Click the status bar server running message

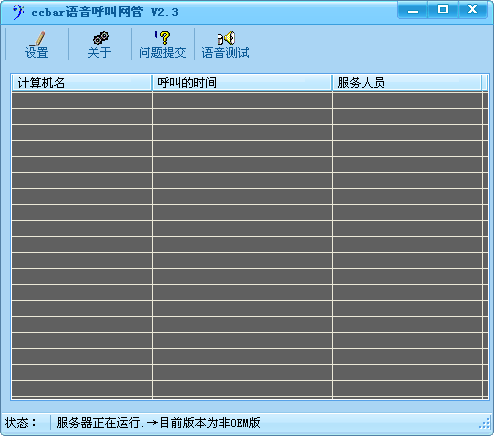[x=158, y=423]
